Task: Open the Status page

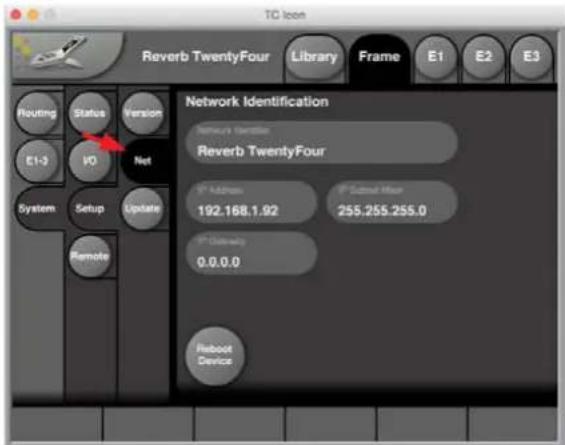Action: 89,113
